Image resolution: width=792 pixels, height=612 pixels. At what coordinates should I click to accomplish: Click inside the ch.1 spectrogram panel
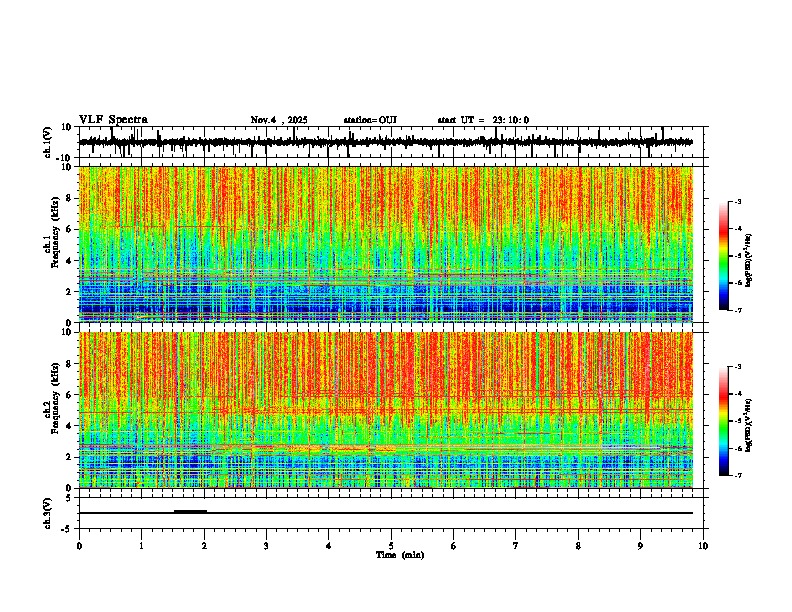[386, 244]
